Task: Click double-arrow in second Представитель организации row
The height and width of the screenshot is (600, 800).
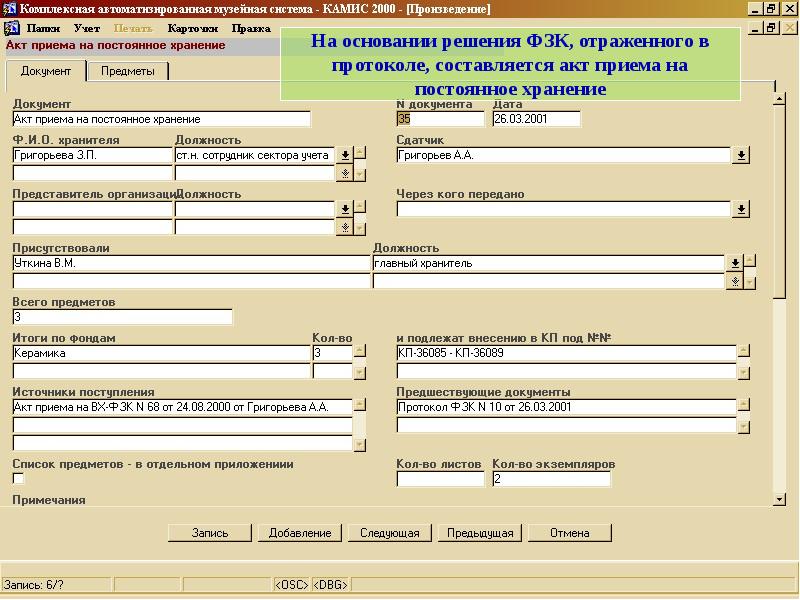Action: point(345,227)
